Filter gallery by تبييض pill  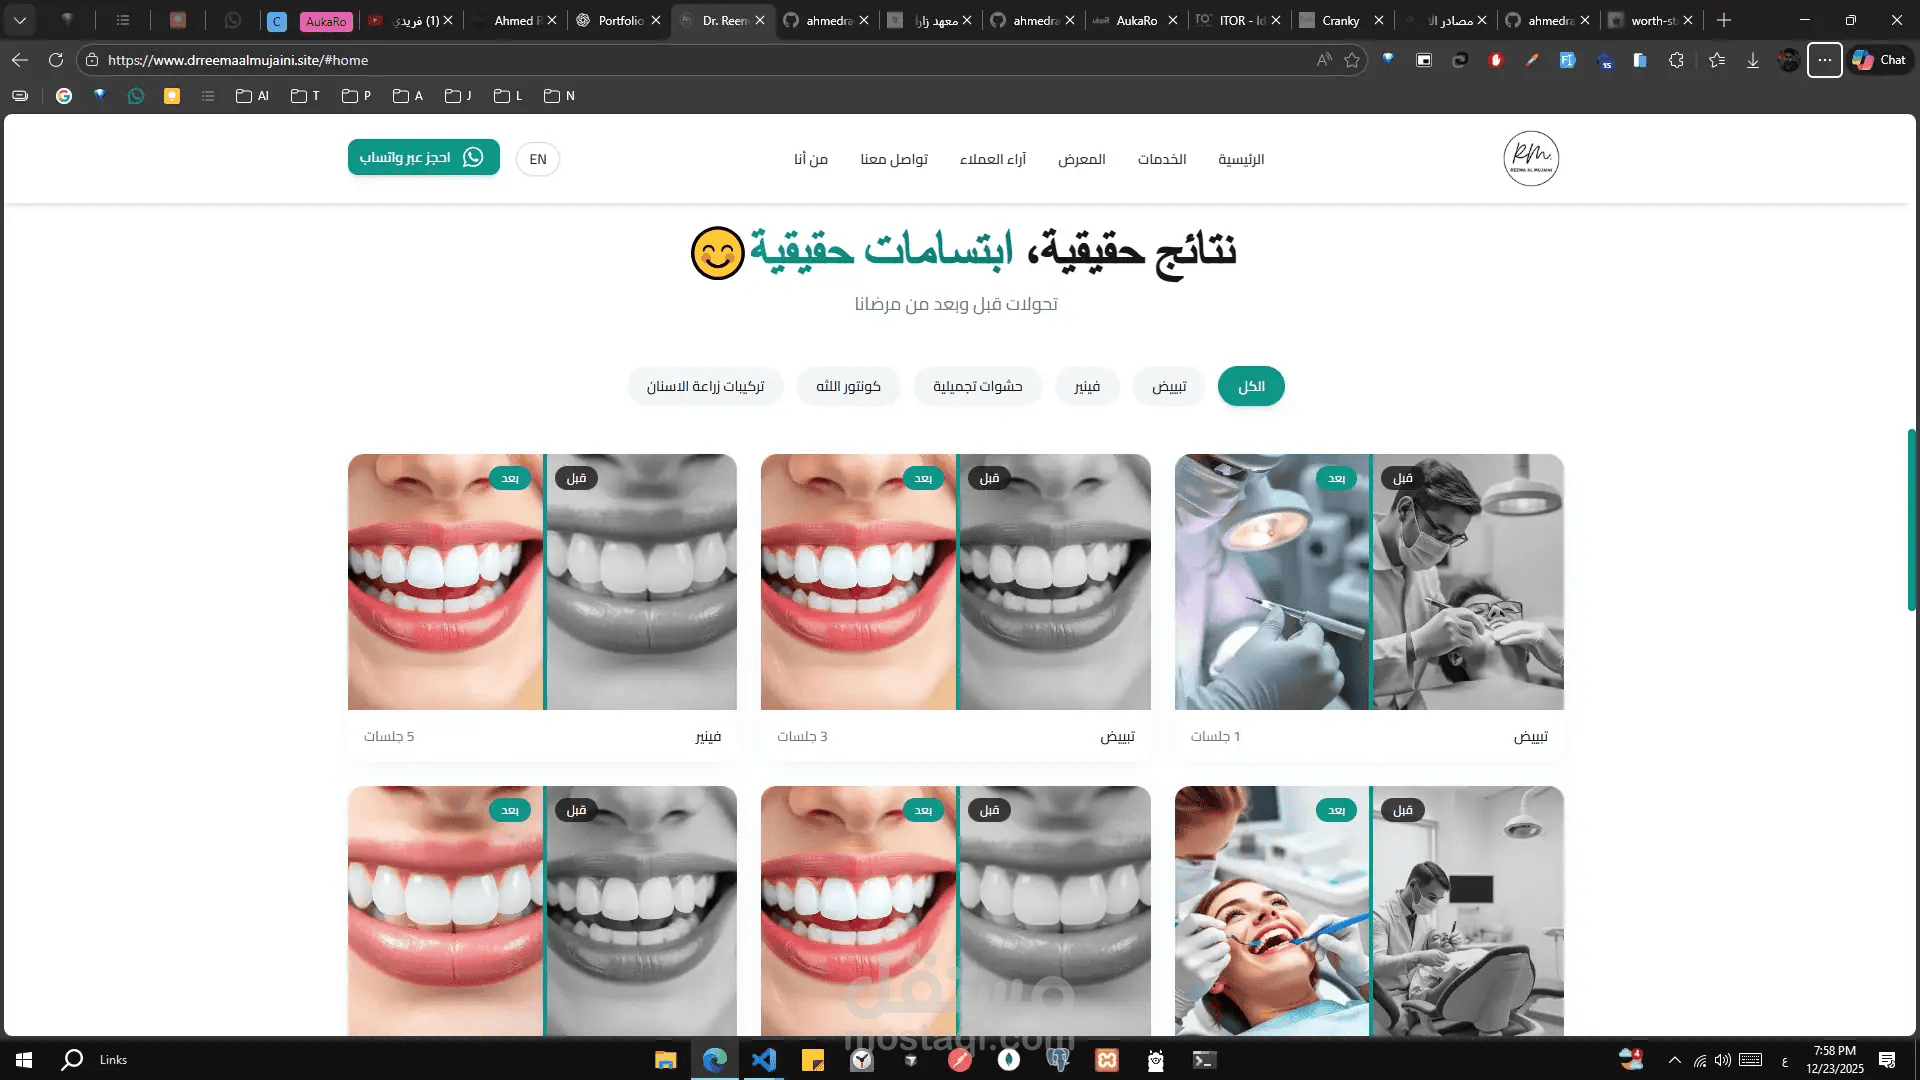(x=1169, y=386)
